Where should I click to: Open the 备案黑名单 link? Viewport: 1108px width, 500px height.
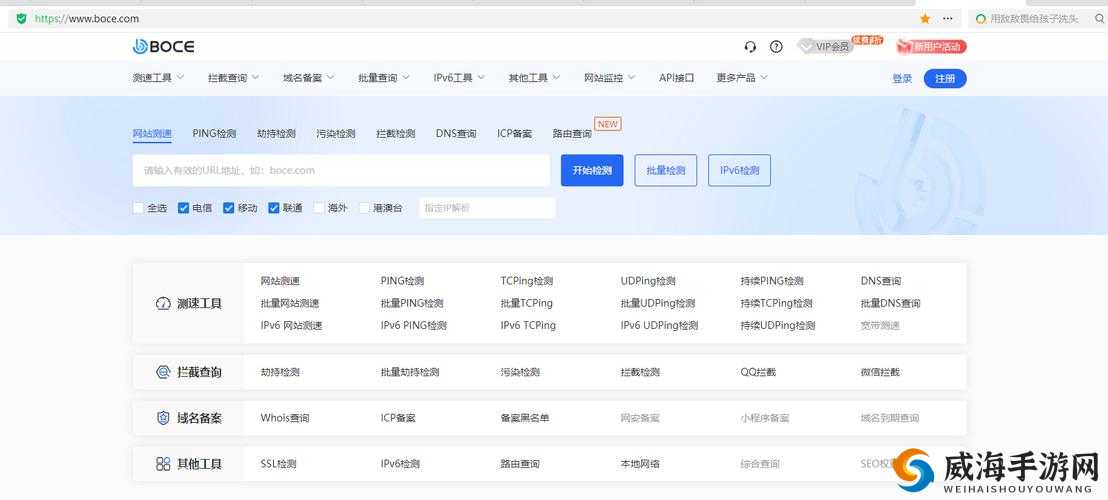(525, 418)
